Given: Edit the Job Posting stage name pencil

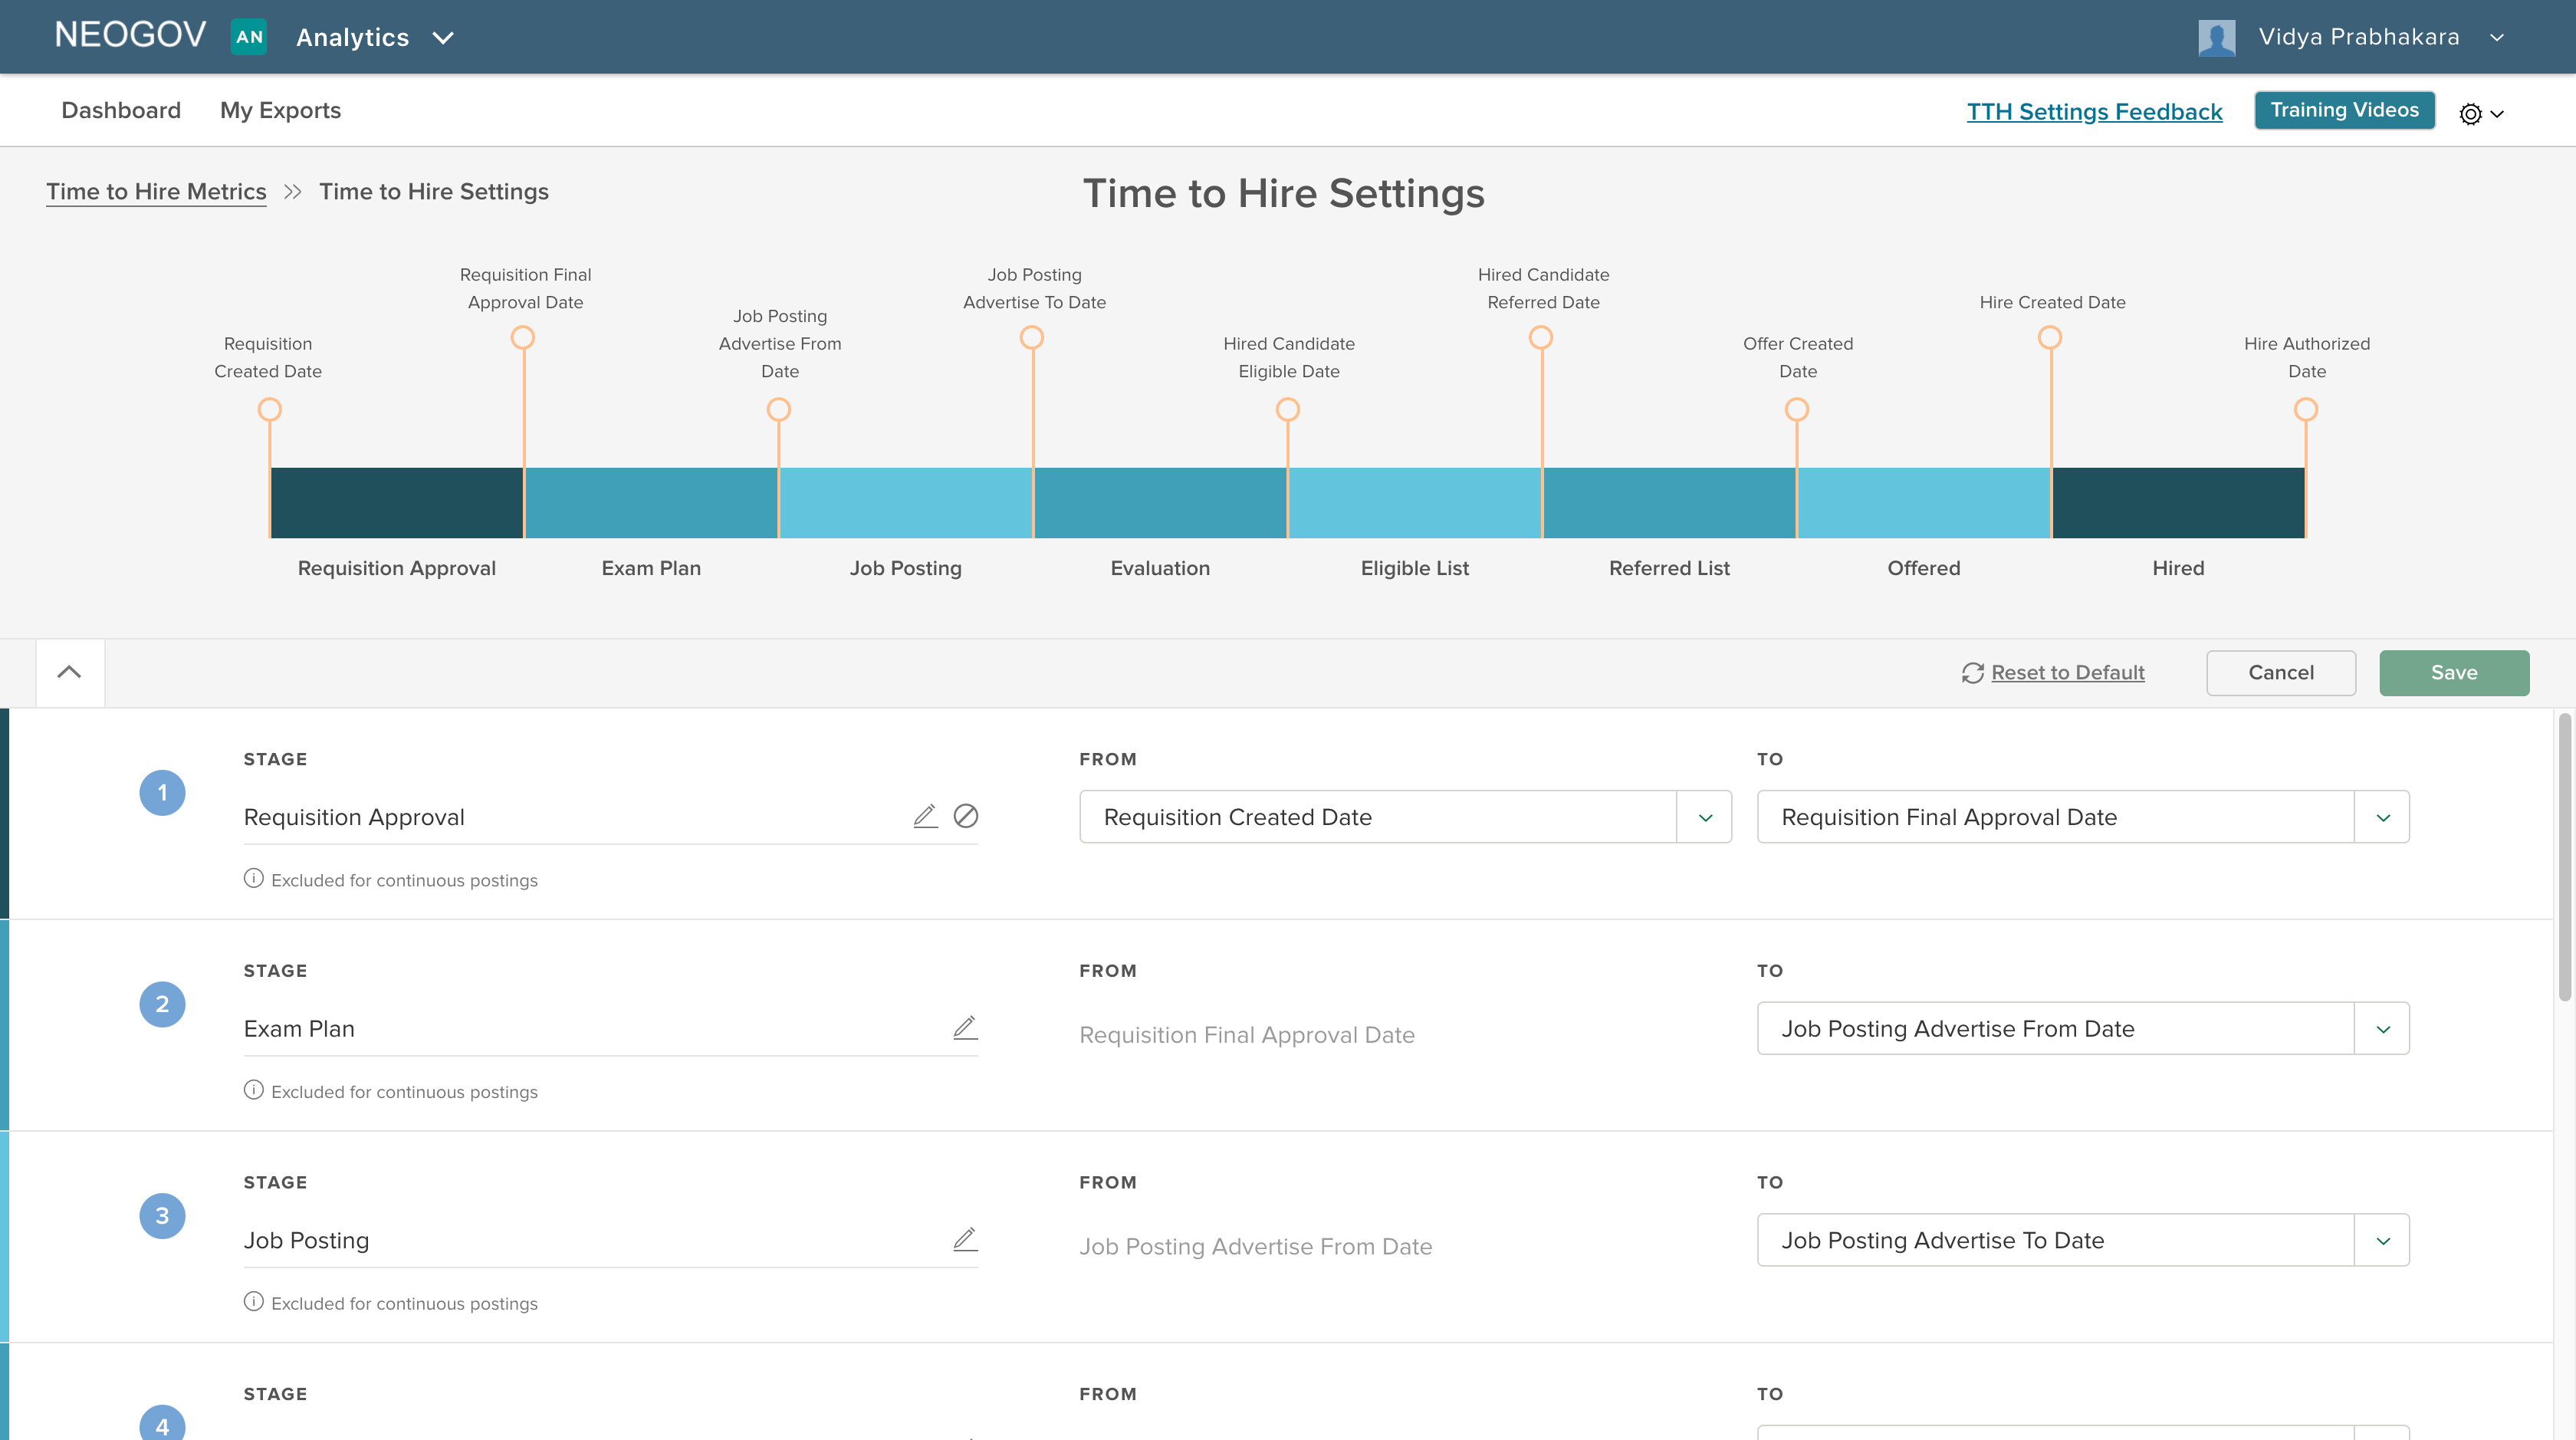Looking at the screenshot, I should coord(965,1240).
